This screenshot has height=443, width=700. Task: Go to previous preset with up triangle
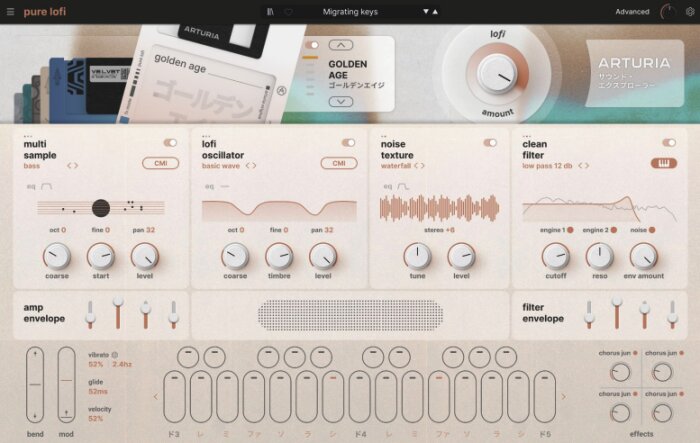[435, 12]
